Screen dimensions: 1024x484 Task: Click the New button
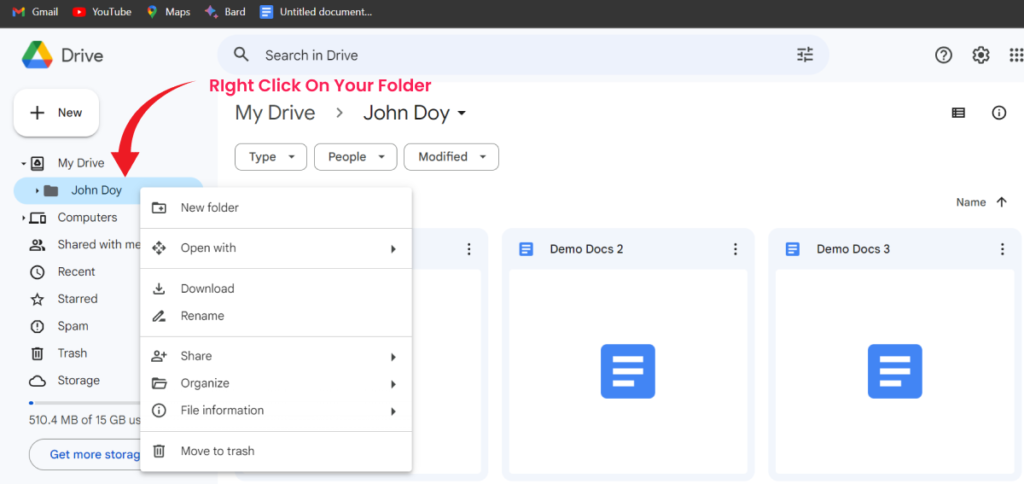(56, 113)
